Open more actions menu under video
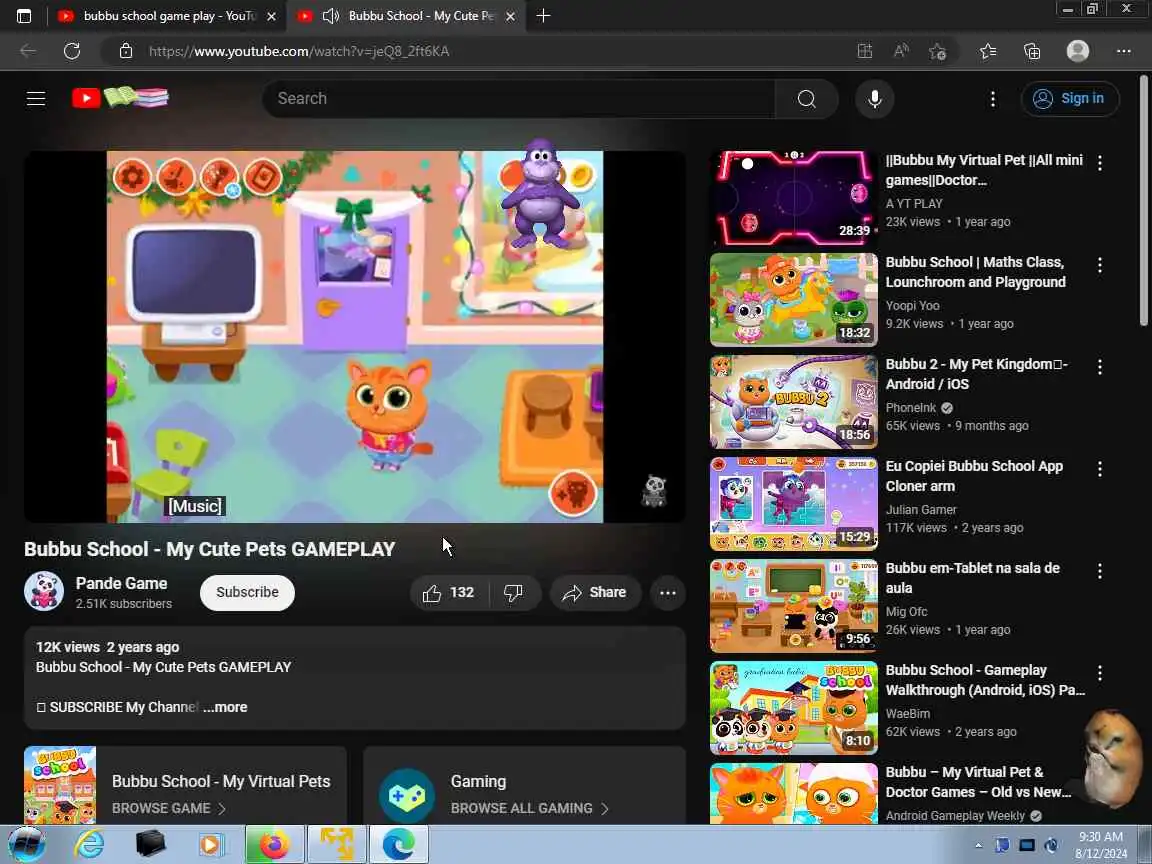 pos(668,593)
